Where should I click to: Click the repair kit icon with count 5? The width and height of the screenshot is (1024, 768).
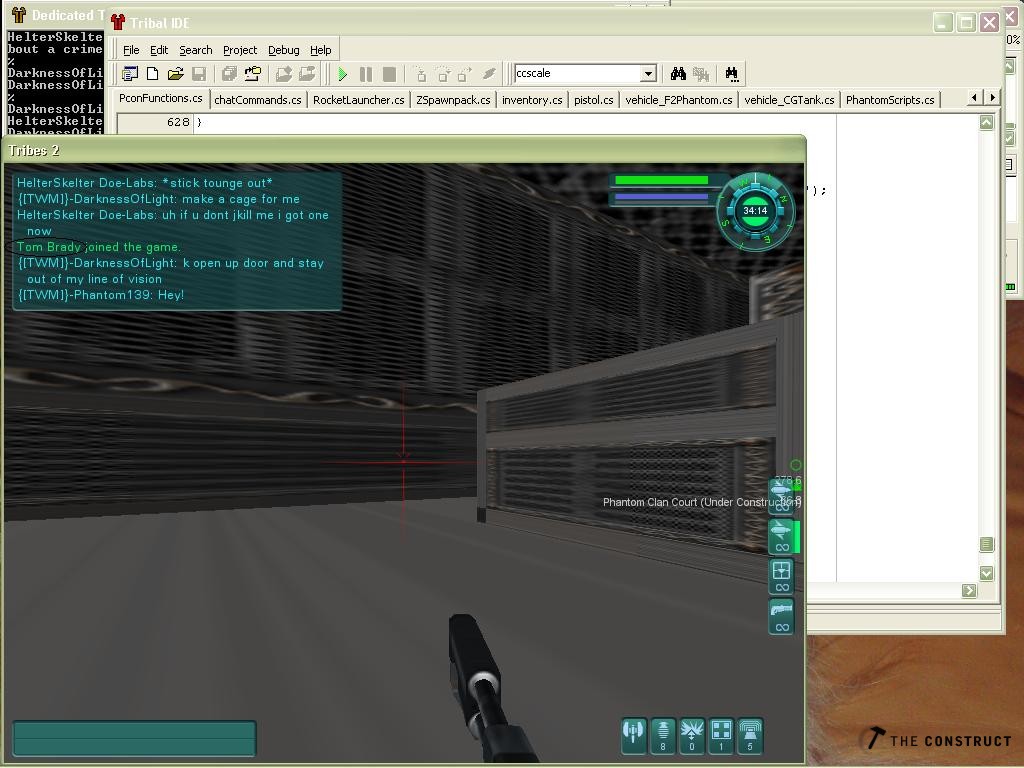point(750,735)
